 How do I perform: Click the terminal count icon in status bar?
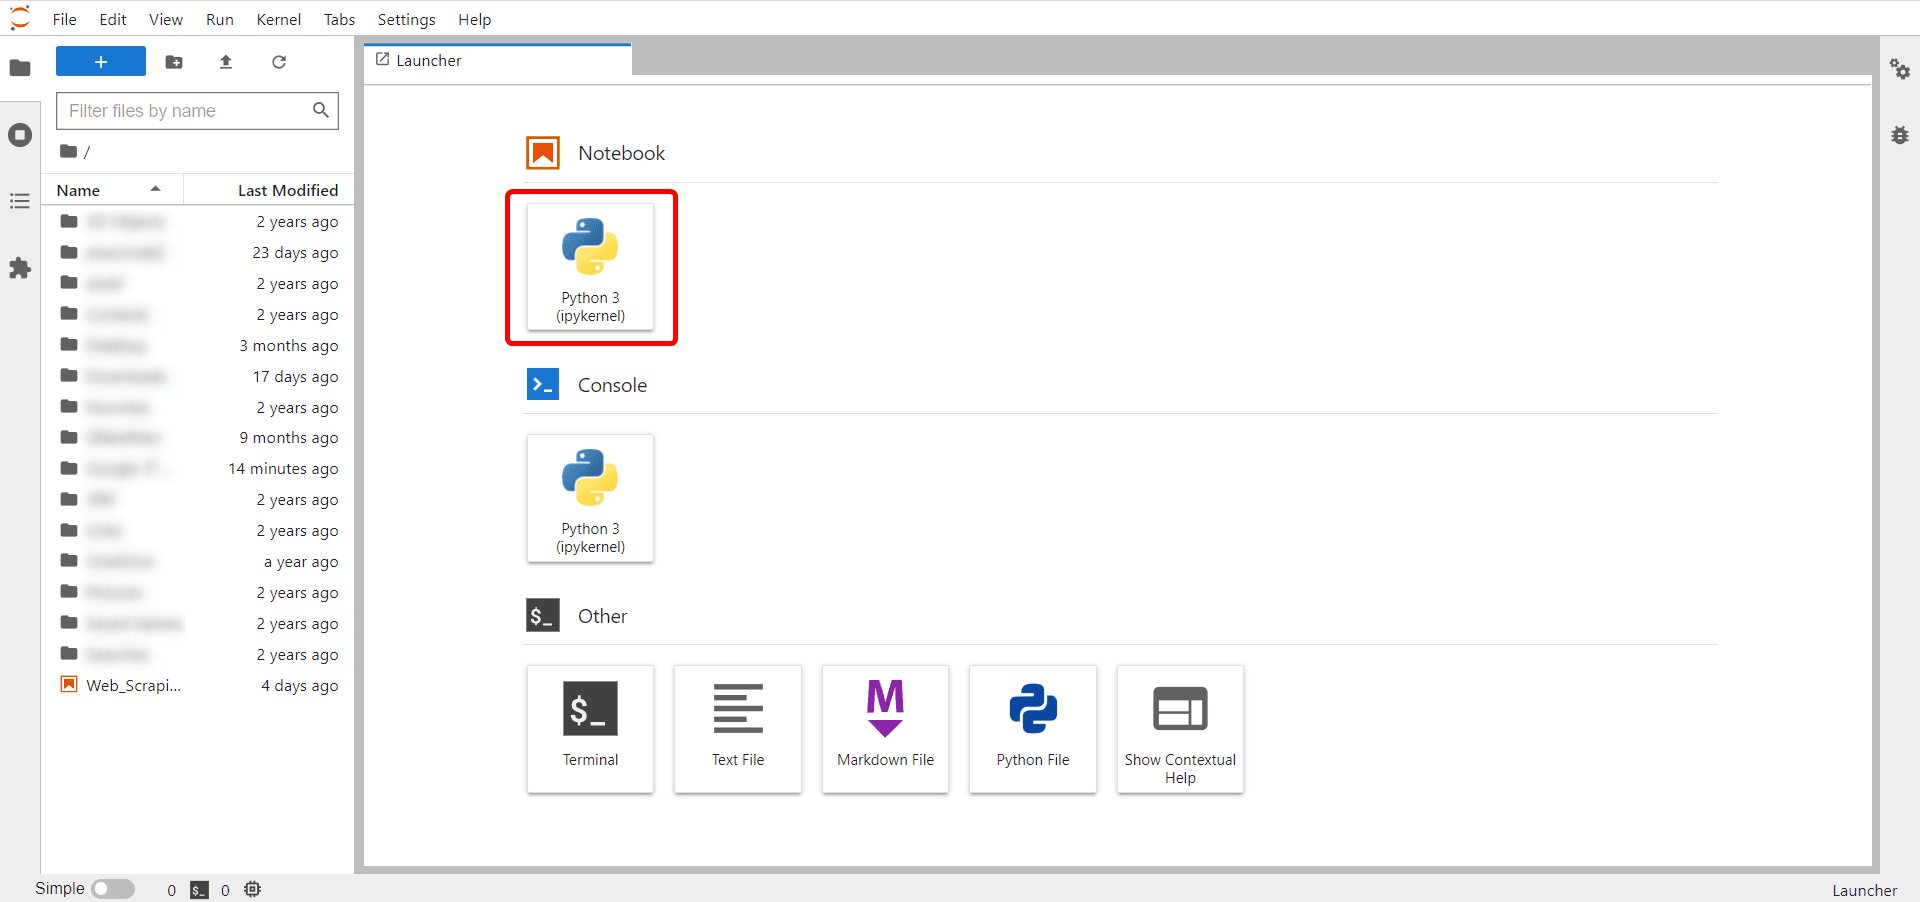pyautogui.click(x=200, y=890)
